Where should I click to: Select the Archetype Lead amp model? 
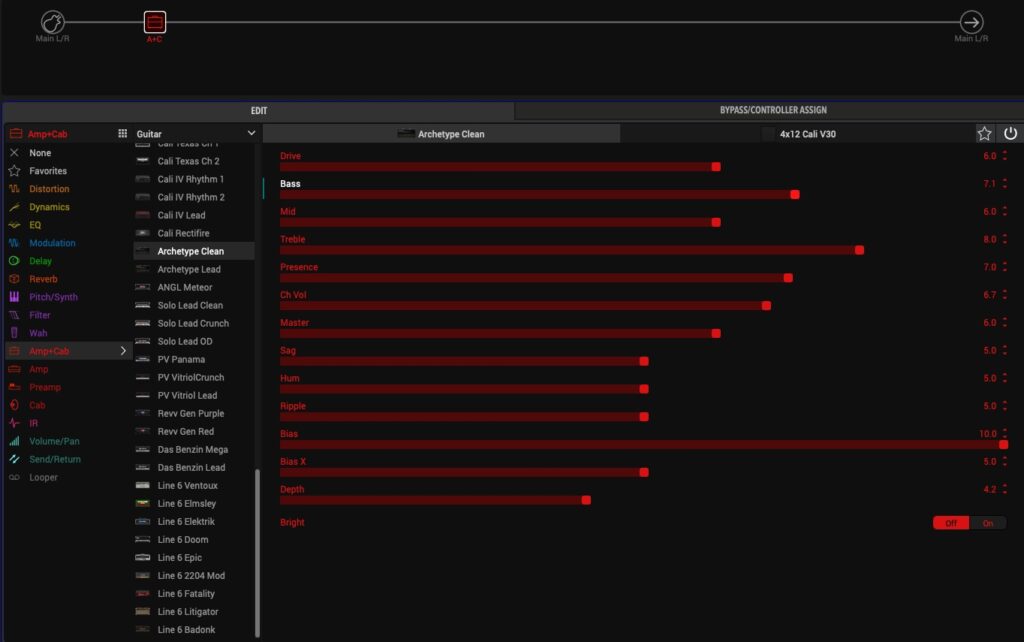click(x=189, y=269)
